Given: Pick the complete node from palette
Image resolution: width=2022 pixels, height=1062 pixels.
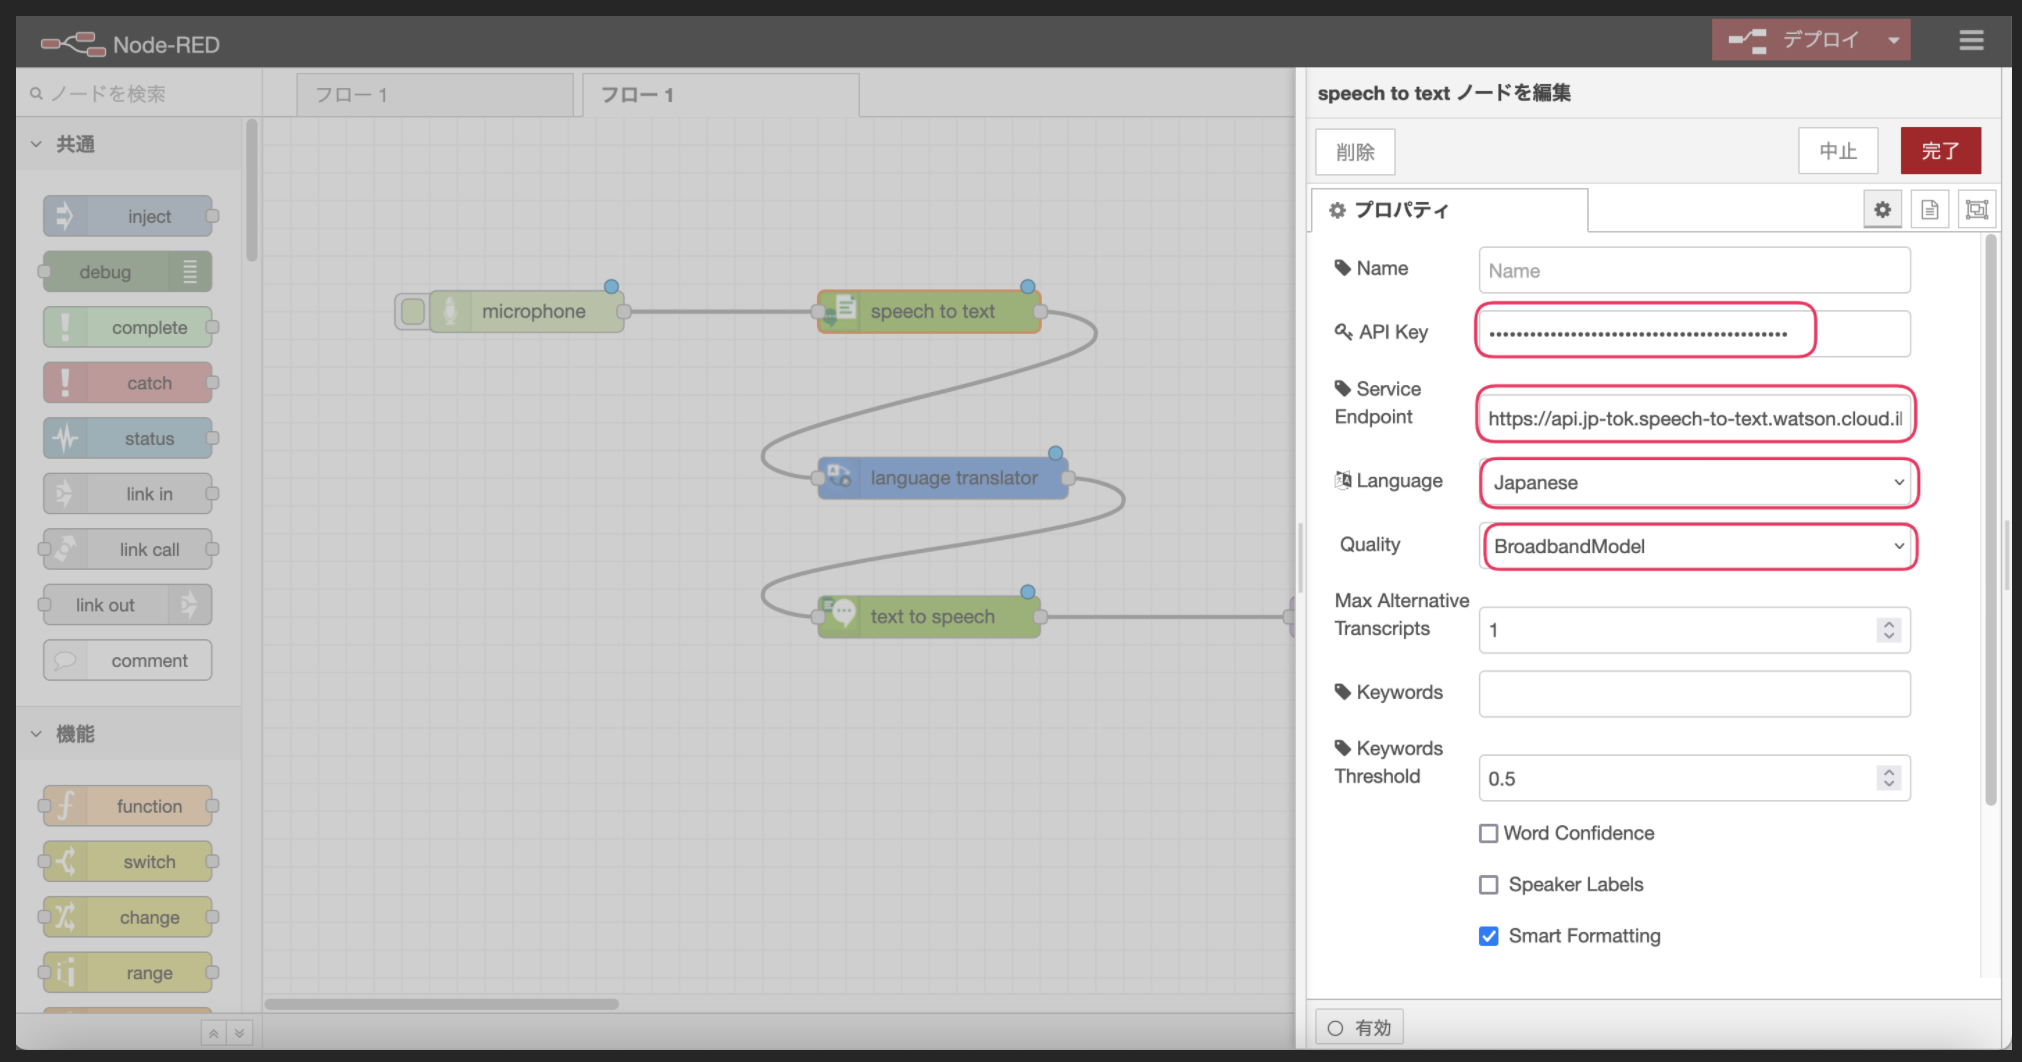Looking at the screenshot, I should coord(128,327).
